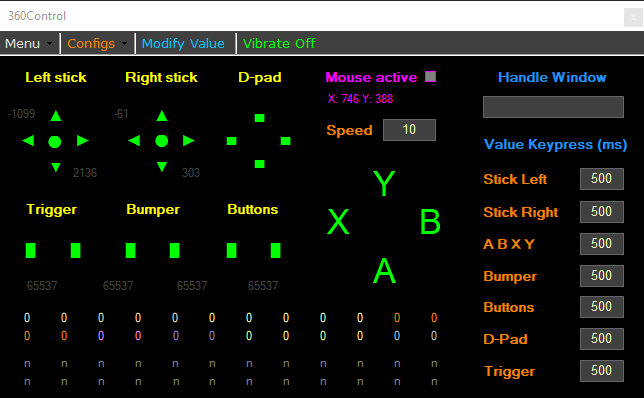Click the Stick Left keypress value field

point(602,179)
